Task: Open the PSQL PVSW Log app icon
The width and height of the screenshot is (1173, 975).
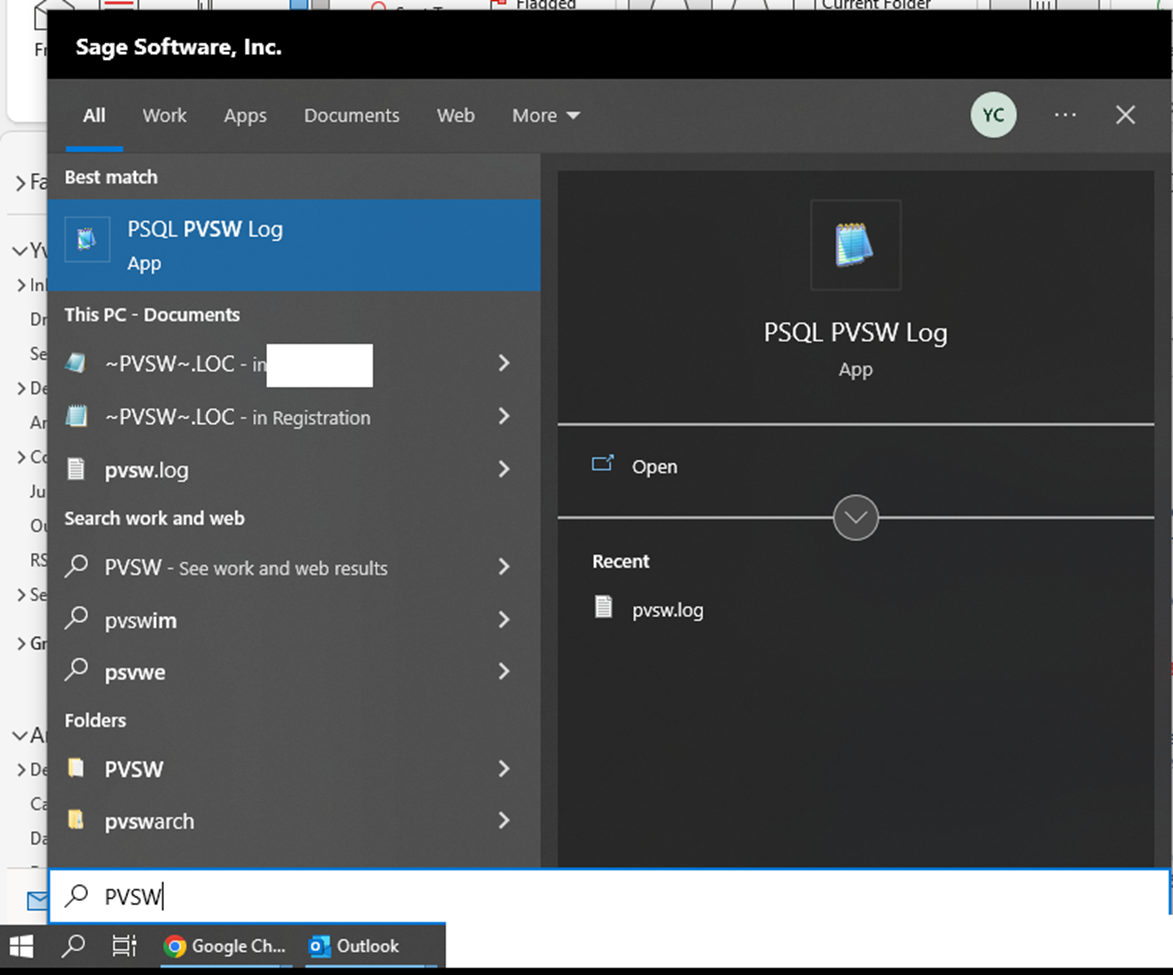Action: [x=88, y=240]
